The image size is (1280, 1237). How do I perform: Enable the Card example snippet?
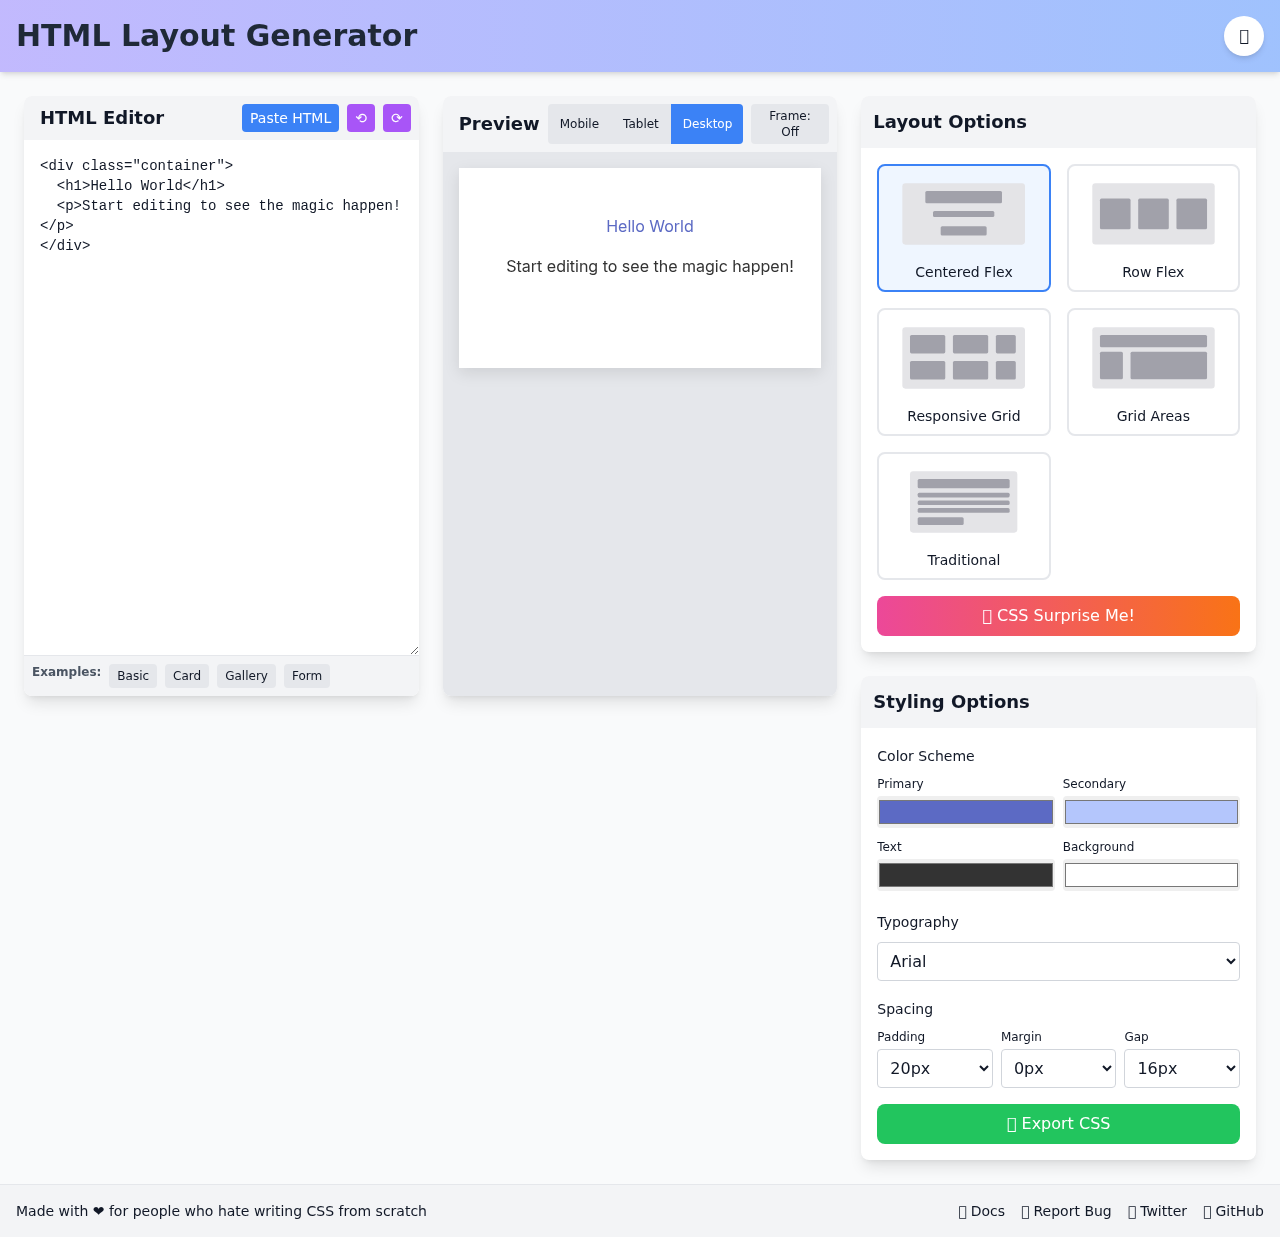[186, 676]
